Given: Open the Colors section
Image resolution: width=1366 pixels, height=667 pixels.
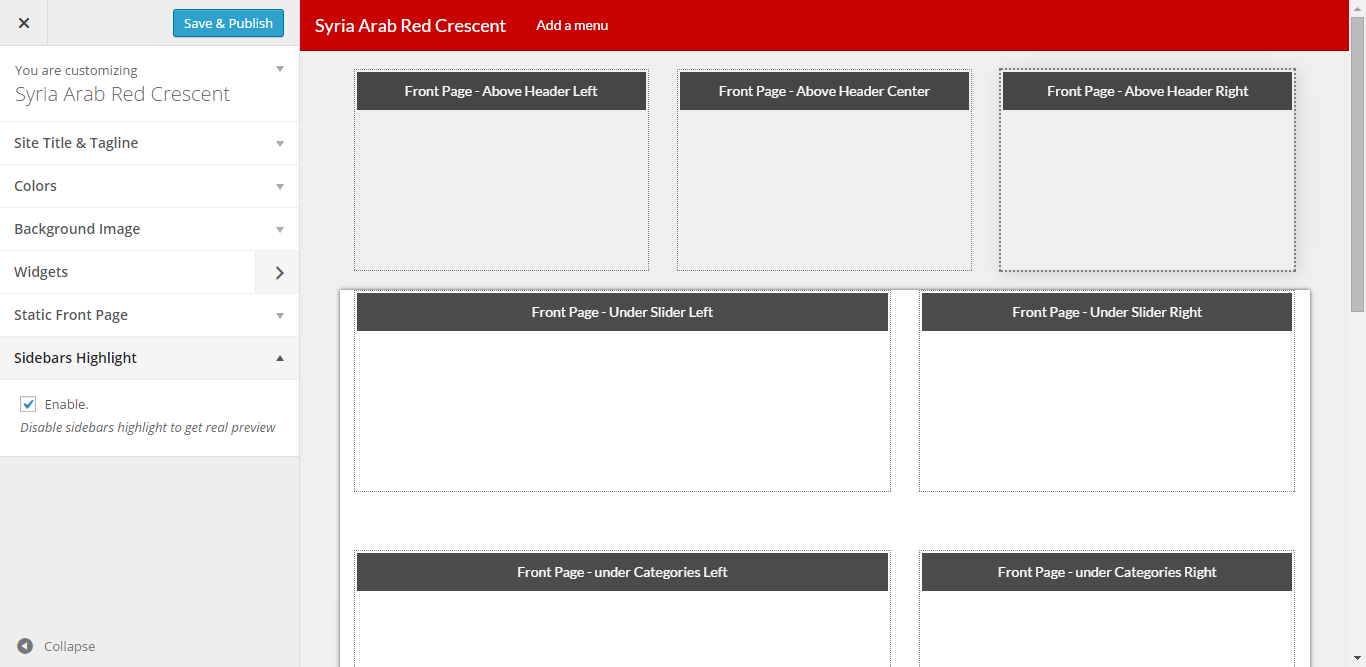Looking at the screenshot, I should click(x=150, y=186).
